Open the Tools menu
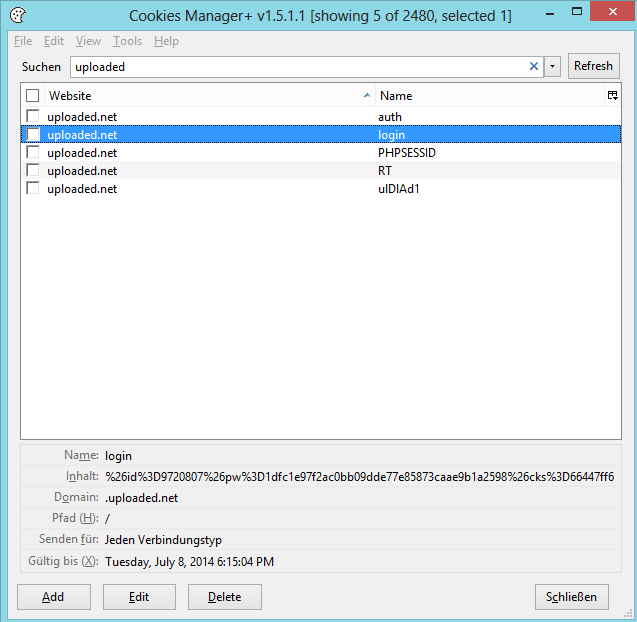 pos(128,41)
